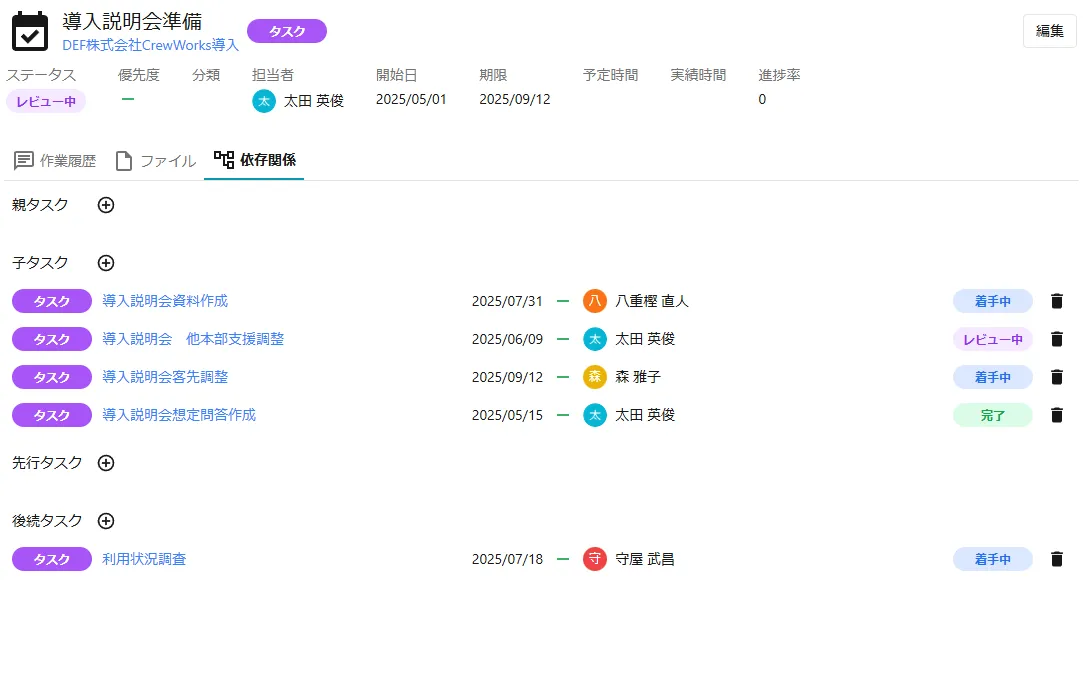The width and height of the screenshot is (1083, 692).
Task: Click 完了 status badge of 想定問答作成
Action: point(992,415)
